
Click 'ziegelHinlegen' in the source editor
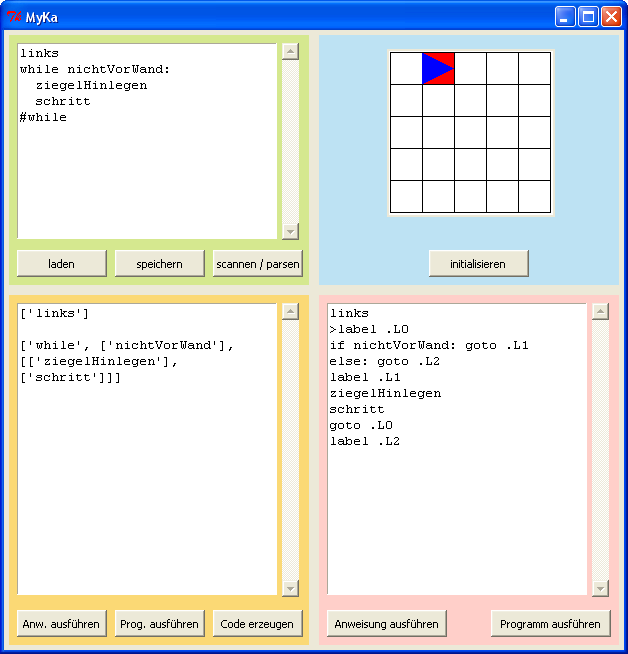(91, 86)
